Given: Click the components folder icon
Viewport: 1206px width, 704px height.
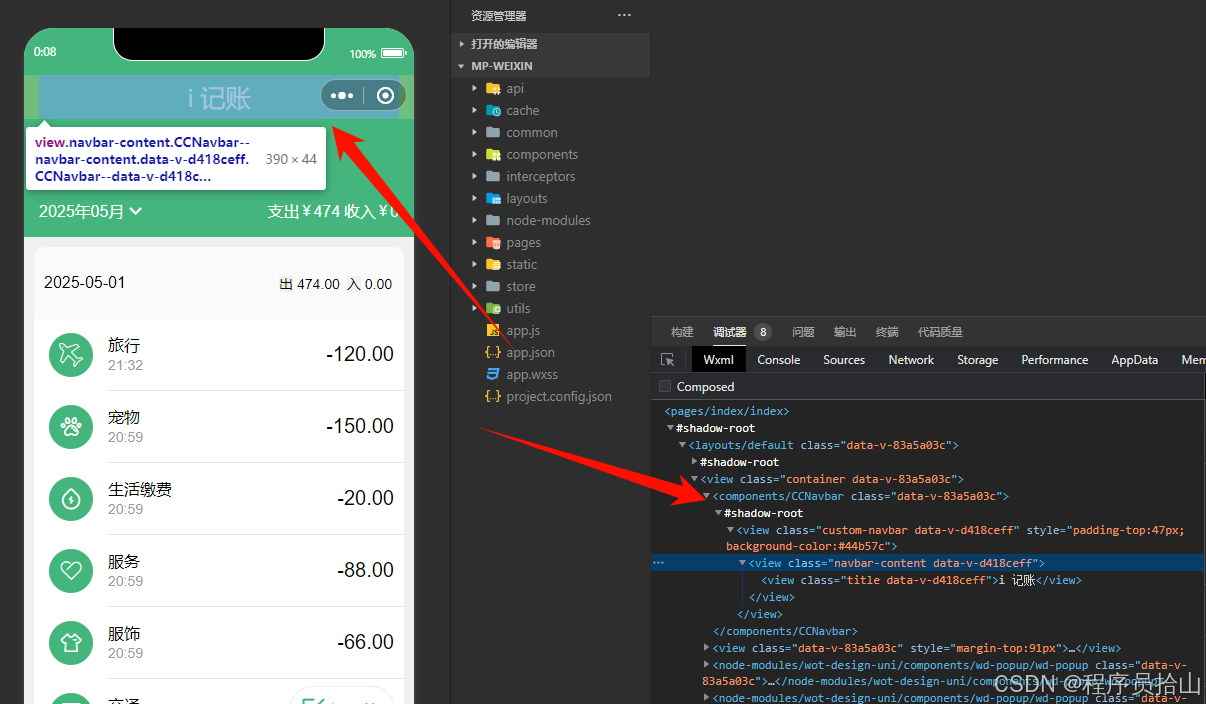Looking at the screenshot, I should 493,155.
